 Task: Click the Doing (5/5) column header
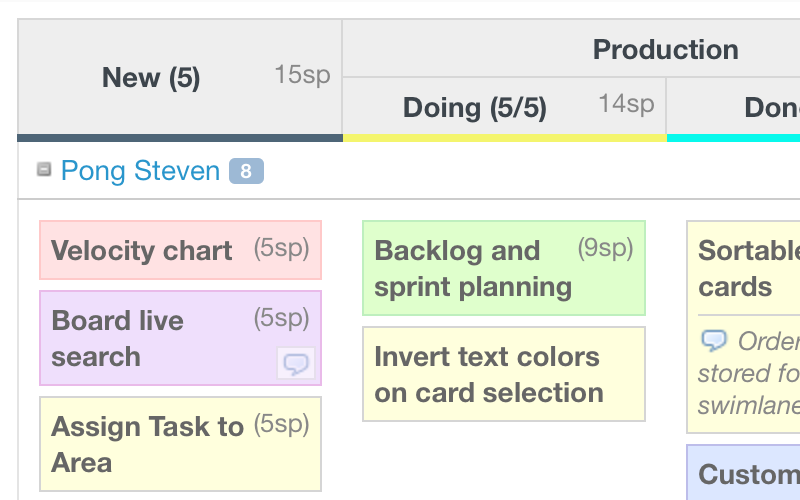point(475,108)
